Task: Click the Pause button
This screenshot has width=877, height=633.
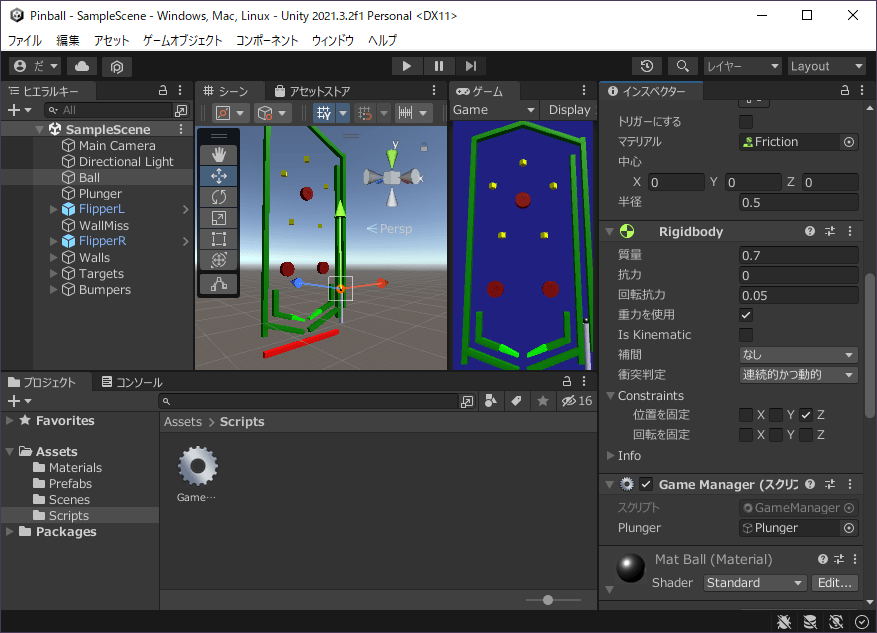Action: point(438,66)
